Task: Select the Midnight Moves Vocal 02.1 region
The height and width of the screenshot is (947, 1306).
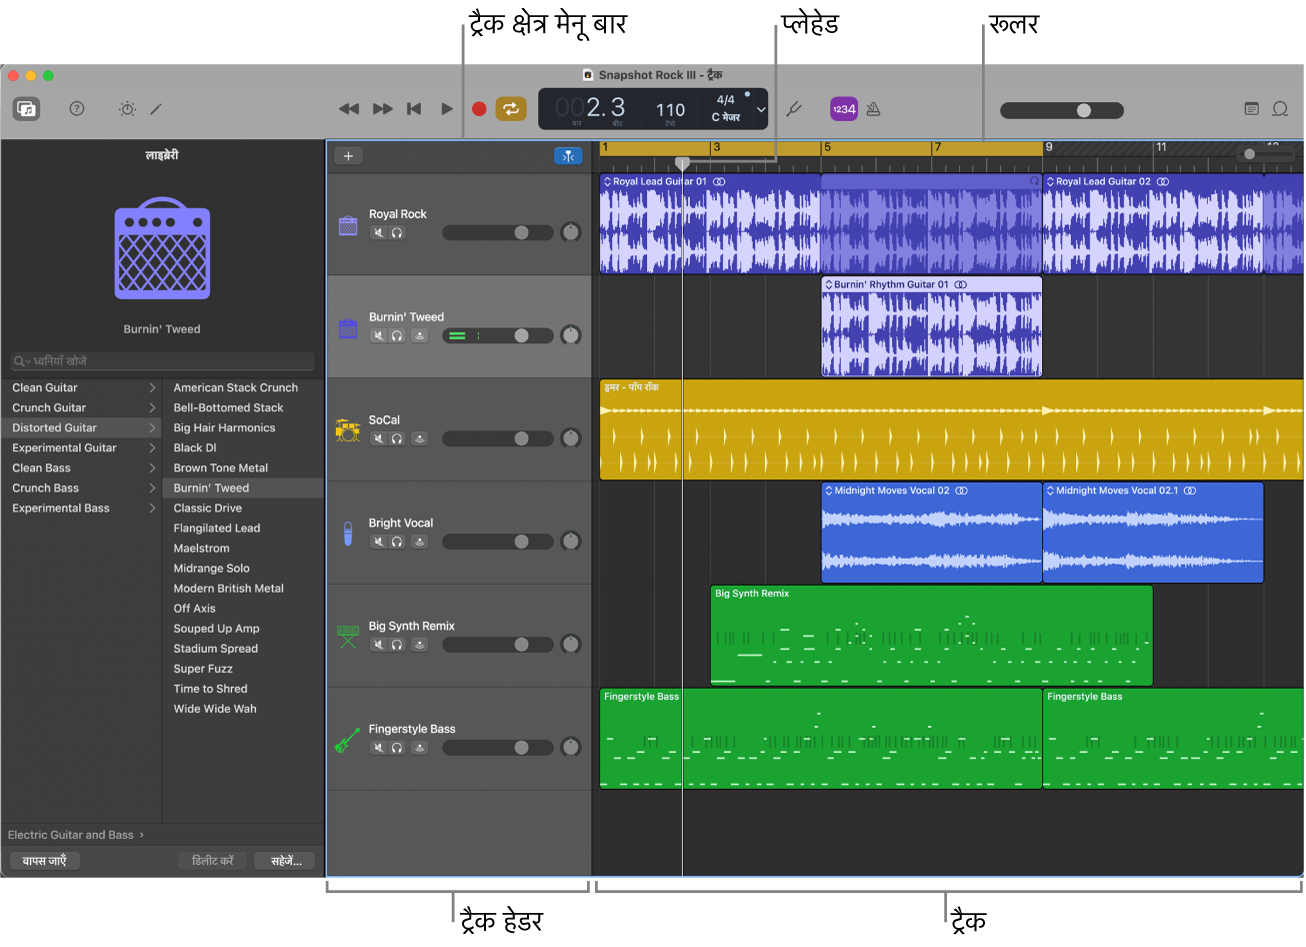Action: 1153,533
